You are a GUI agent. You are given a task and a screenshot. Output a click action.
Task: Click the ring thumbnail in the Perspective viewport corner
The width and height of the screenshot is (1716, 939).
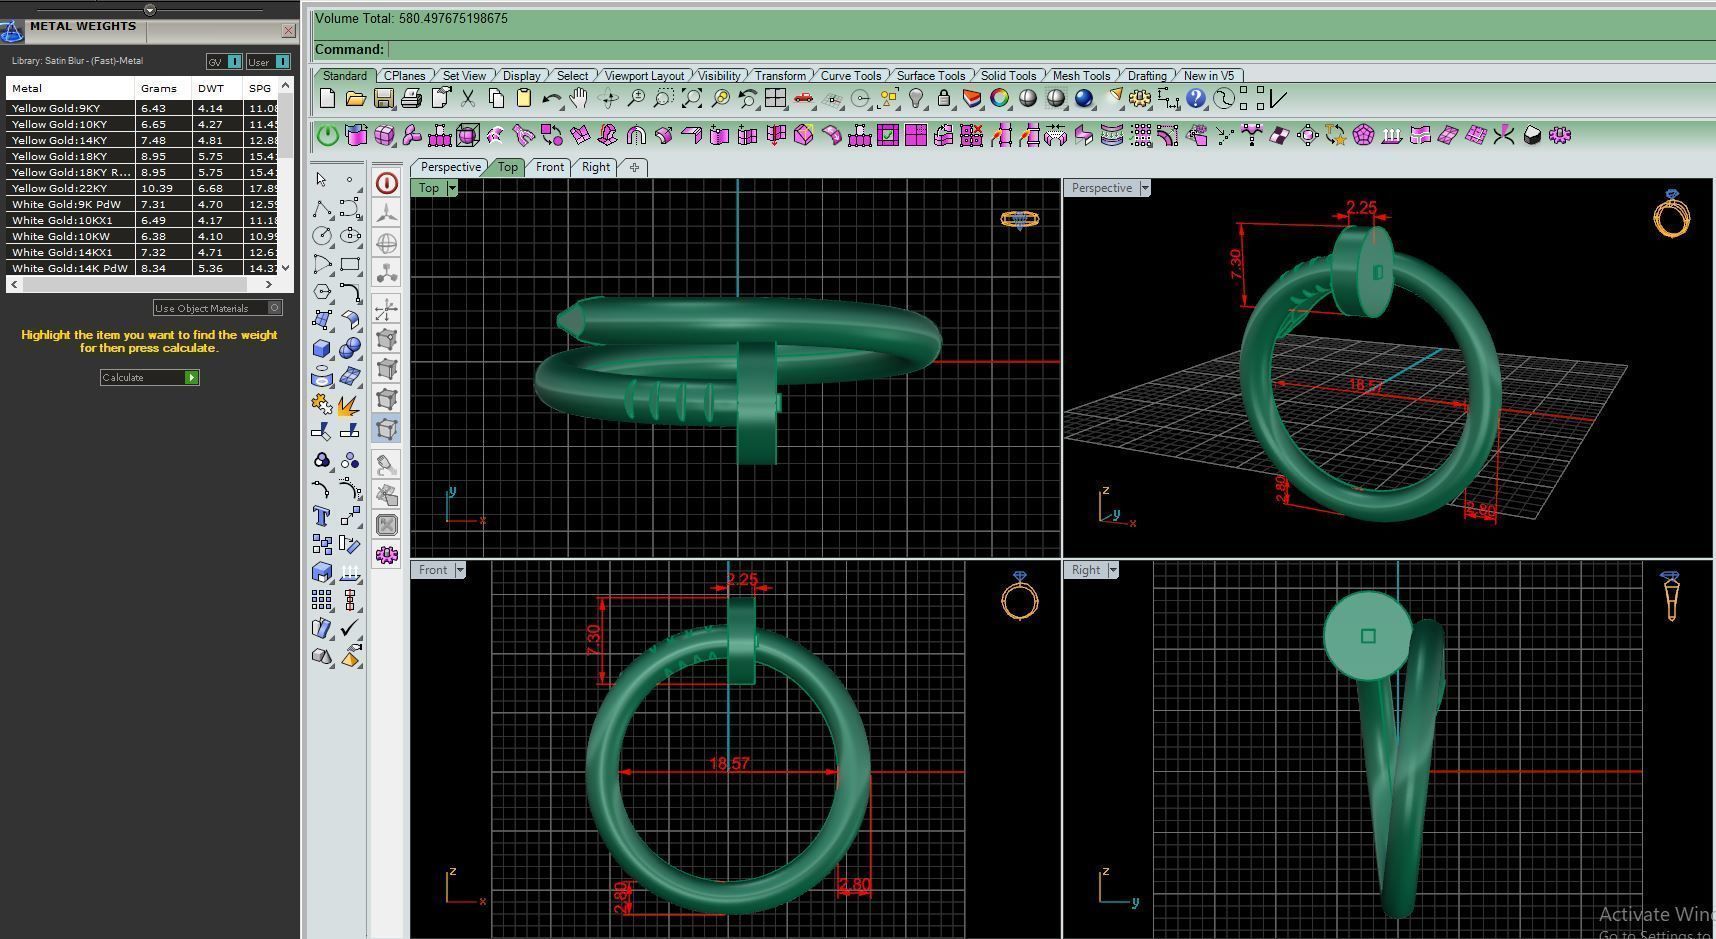(x=1672, y=213)
